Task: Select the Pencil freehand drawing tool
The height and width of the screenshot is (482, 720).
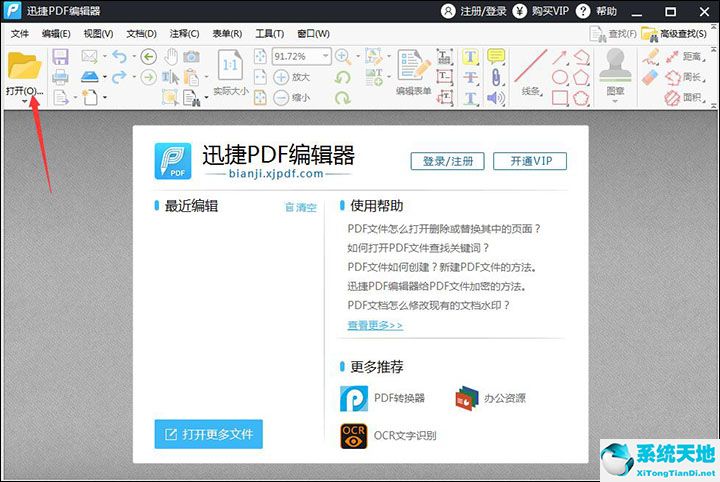Action: click(650, 57)
